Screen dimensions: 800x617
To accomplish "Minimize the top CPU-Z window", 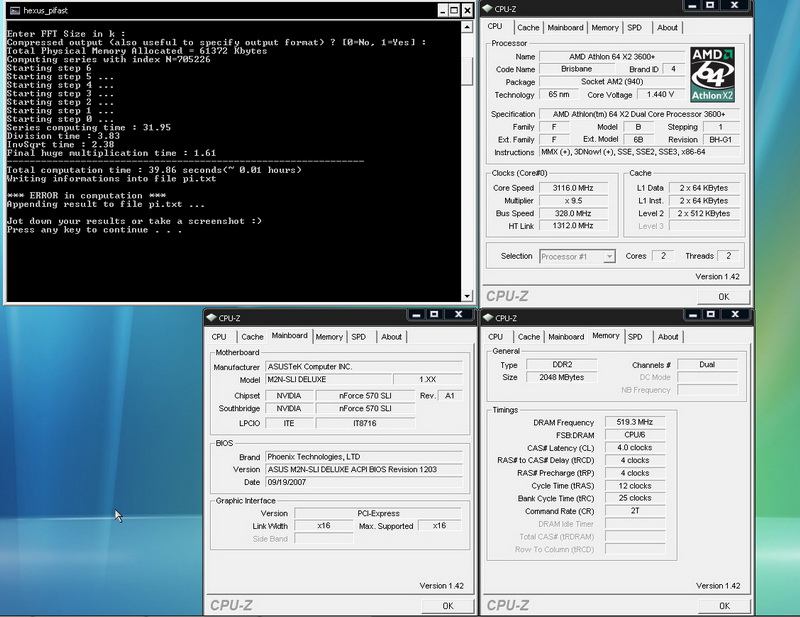I will point(692,6).
